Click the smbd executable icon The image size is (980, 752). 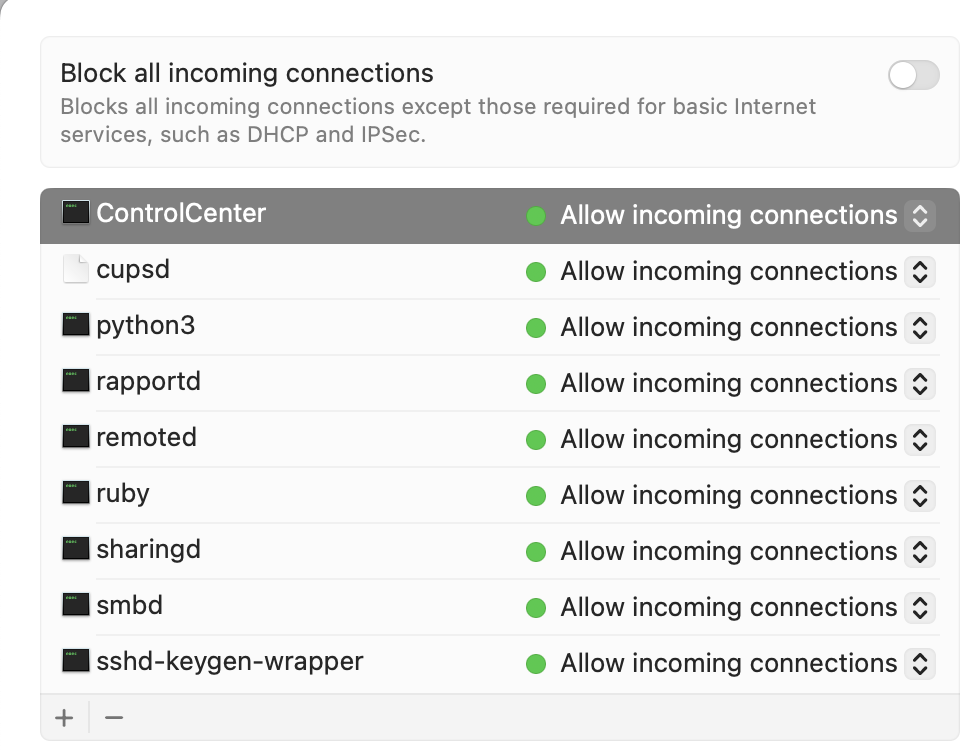pyautogui.click(x=75, y=606)
